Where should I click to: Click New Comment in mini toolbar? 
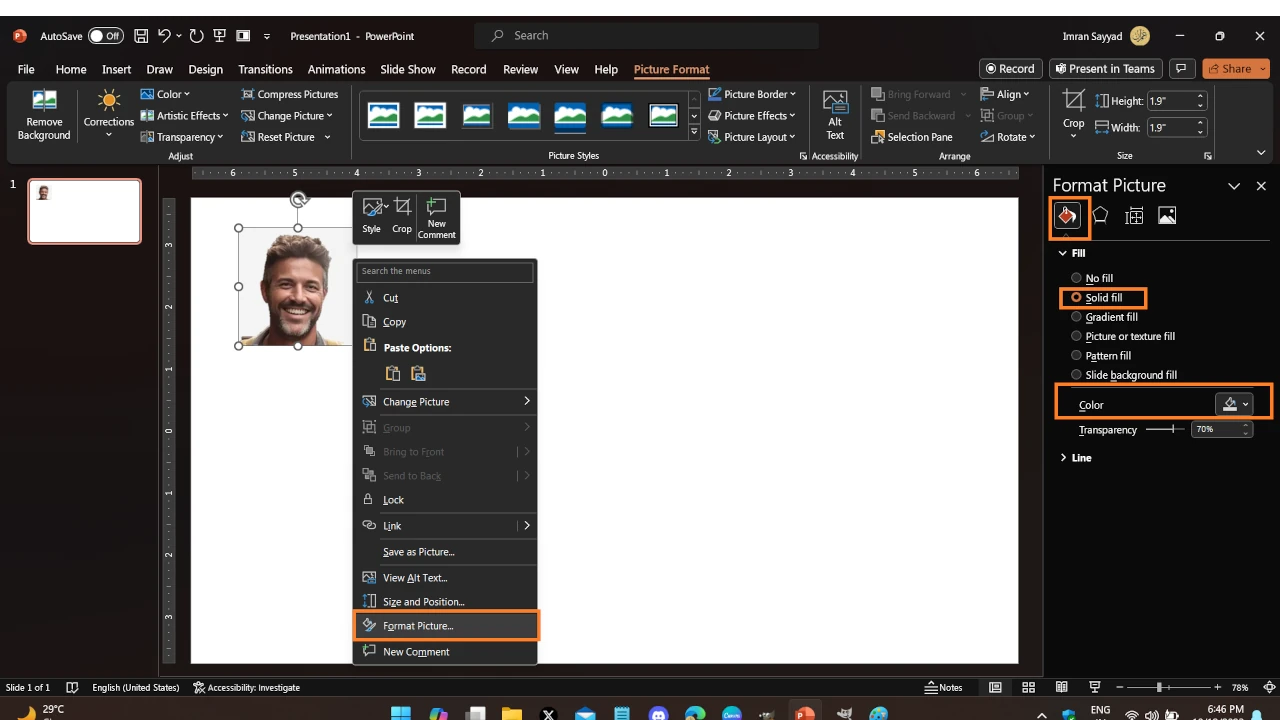(437, 217)
